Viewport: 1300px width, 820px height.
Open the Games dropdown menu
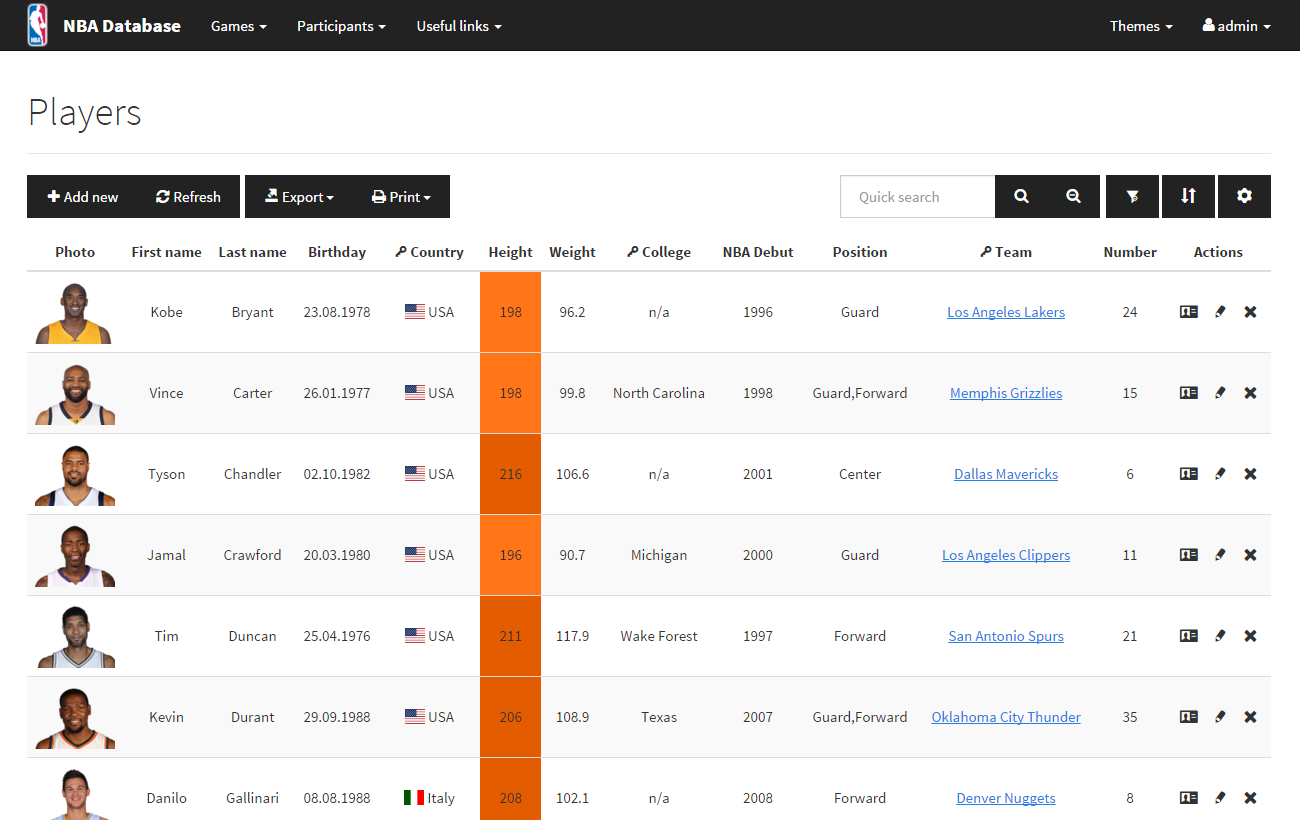point(238,26)
